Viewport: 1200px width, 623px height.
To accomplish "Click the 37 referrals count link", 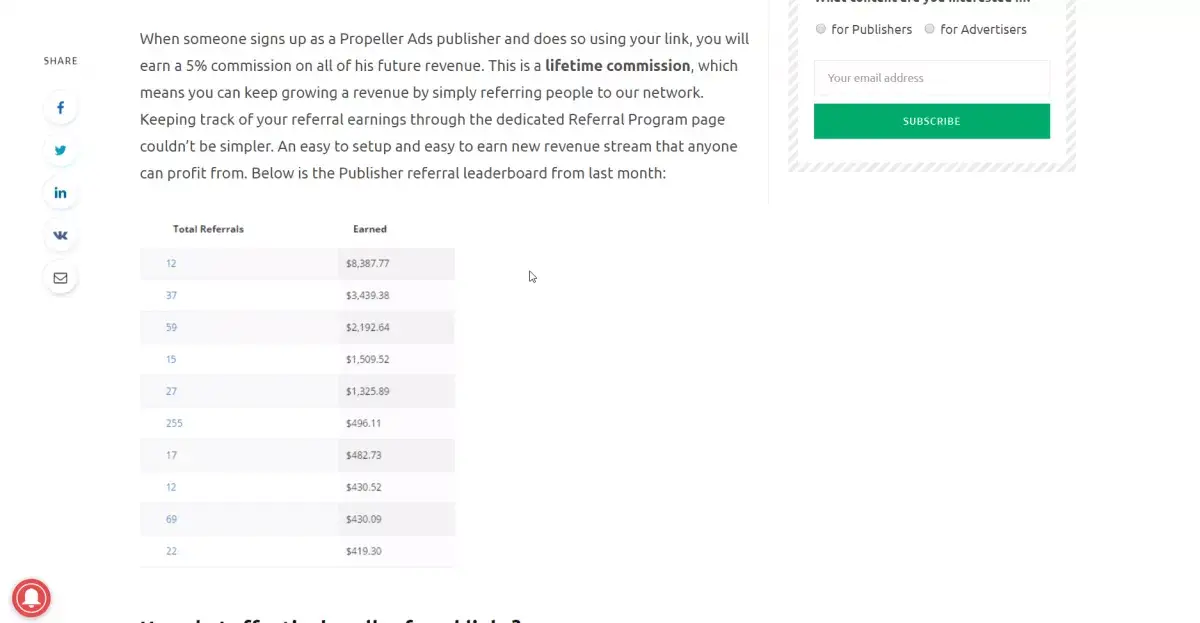I will (171, 295).
